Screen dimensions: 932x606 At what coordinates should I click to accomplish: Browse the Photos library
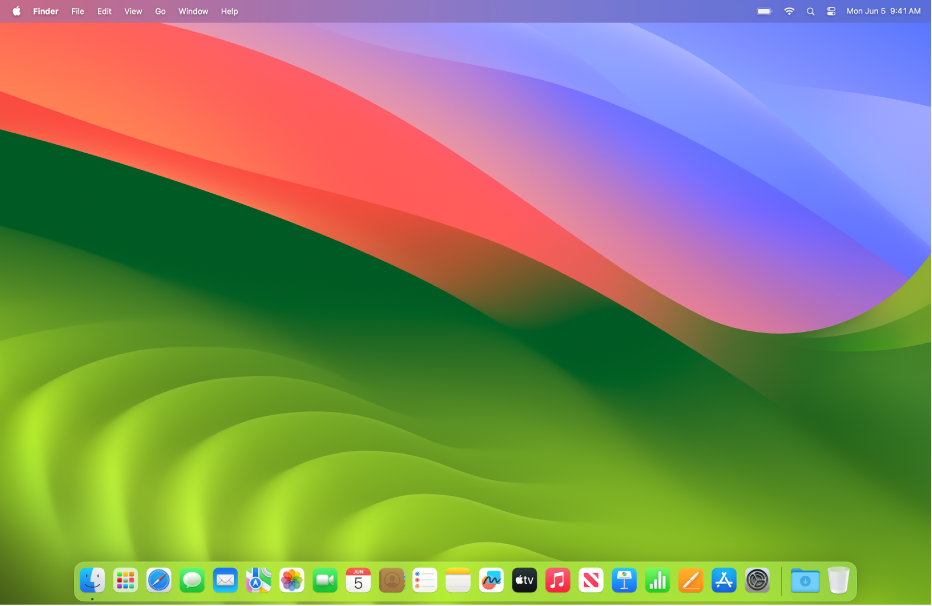pos(290,580)
